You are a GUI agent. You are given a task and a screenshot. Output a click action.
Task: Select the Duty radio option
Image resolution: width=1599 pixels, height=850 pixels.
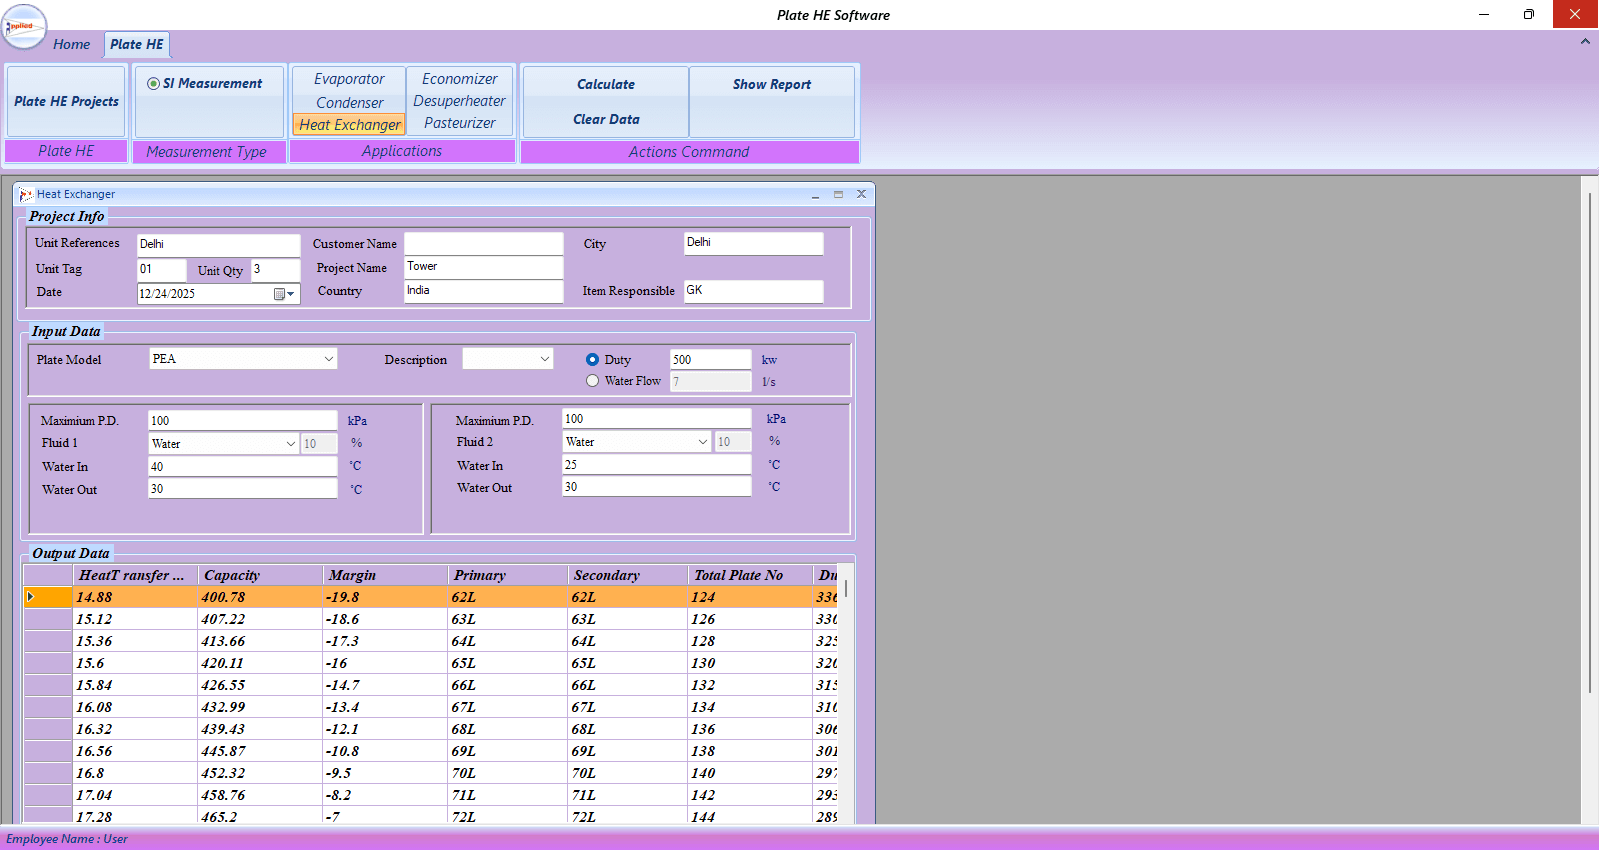pyautogui.click(x=593, y=359)
